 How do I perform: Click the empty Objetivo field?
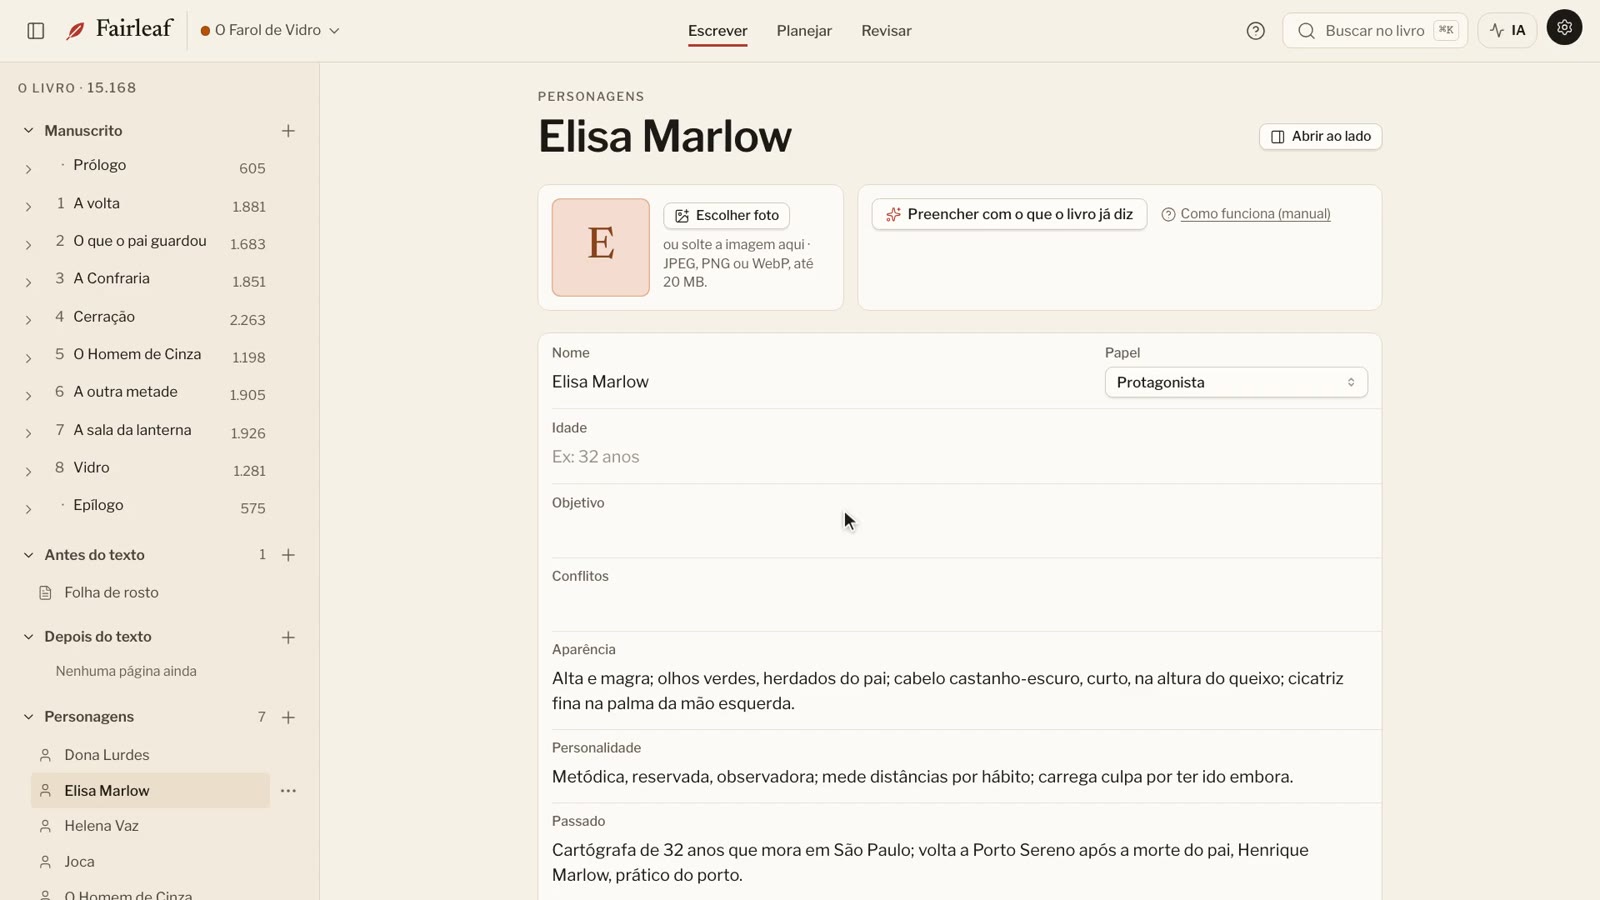click(960, 532)
